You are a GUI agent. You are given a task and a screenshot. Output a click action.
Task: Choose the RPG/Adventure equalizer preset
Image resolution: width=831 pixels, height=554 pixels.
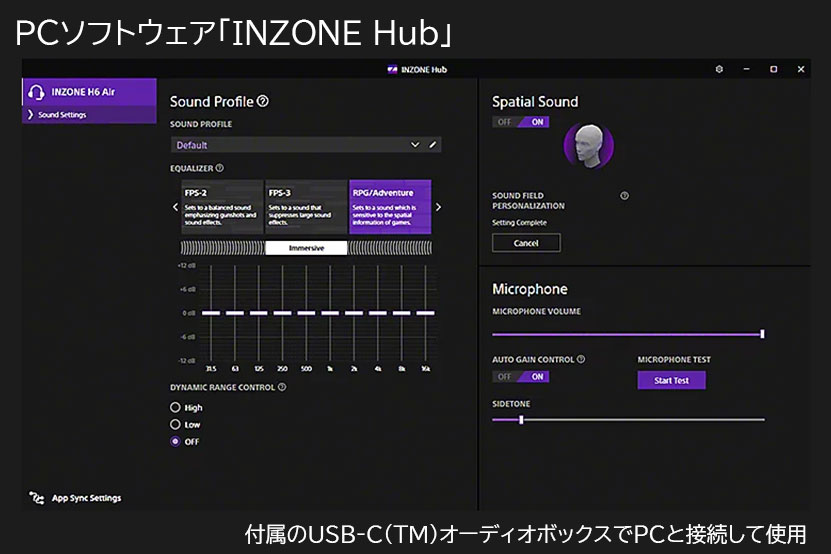point(390,207)
